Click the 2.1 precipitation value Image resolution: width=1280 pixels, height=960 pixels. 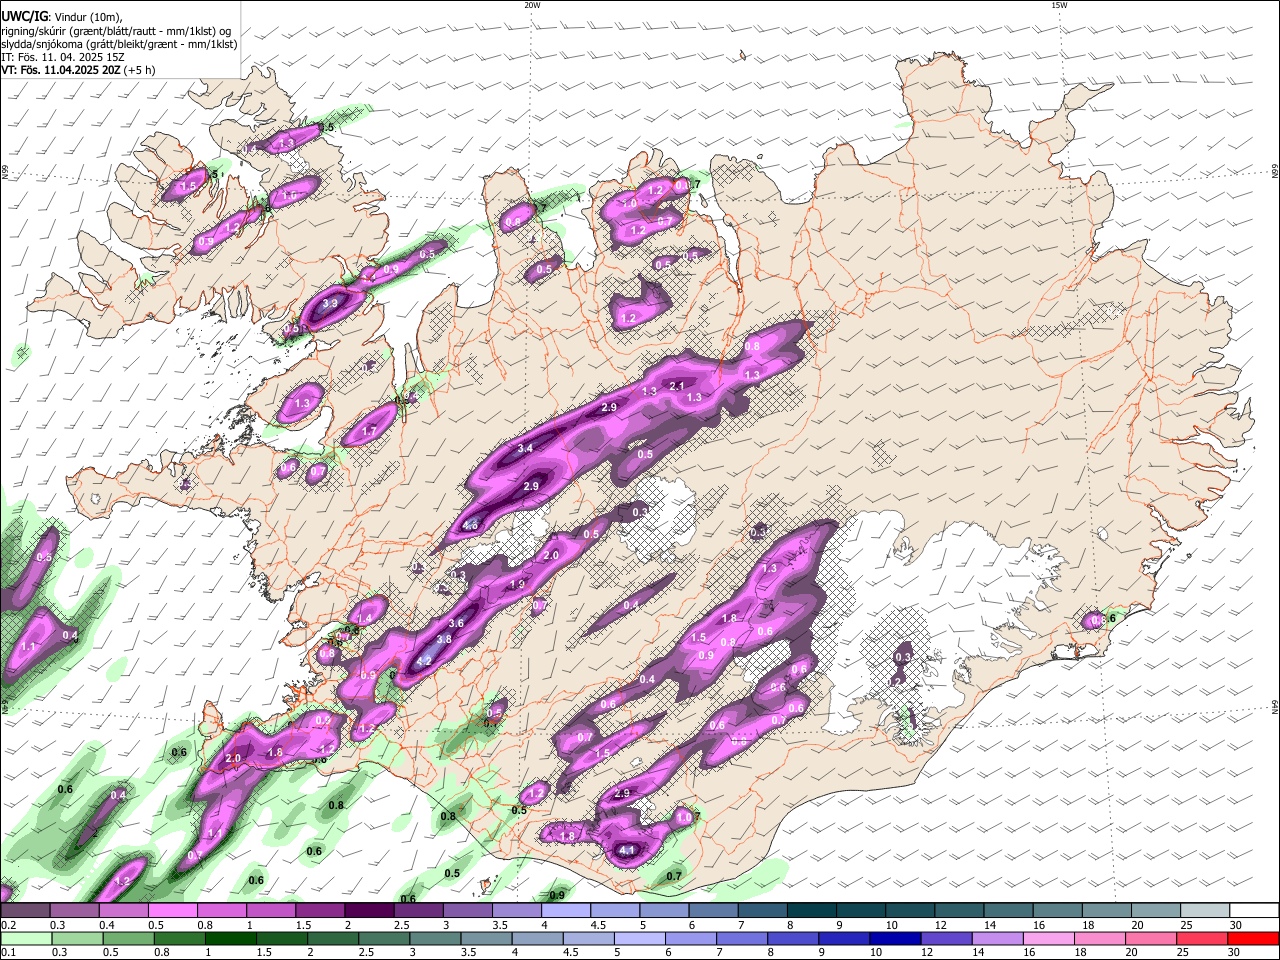(676, 386)
